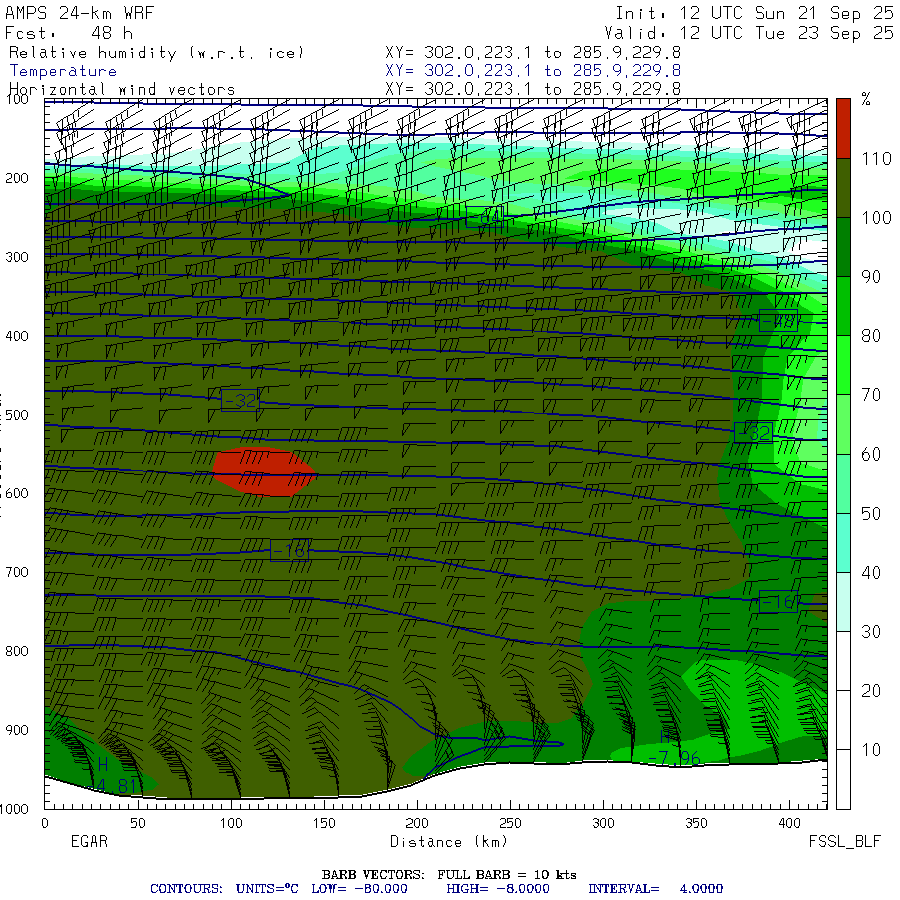900x900 pixels.
Task: Click the 'INTERVAL= 4.0000' legend value
Action: coord(655,889)
